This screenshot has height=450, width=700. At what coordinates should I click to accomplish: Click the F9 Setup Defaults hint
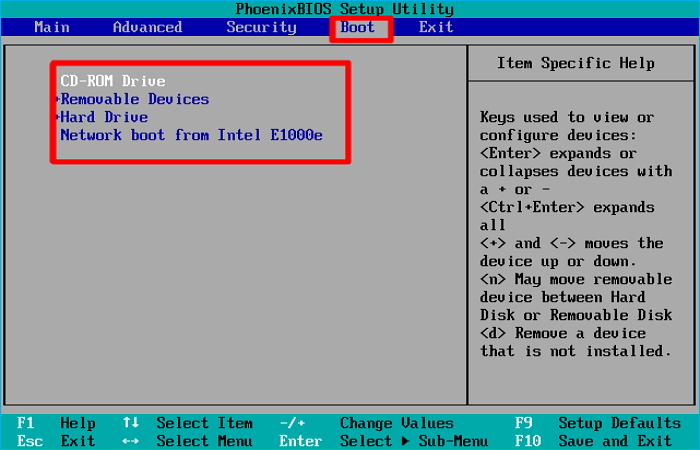(598, 423)
